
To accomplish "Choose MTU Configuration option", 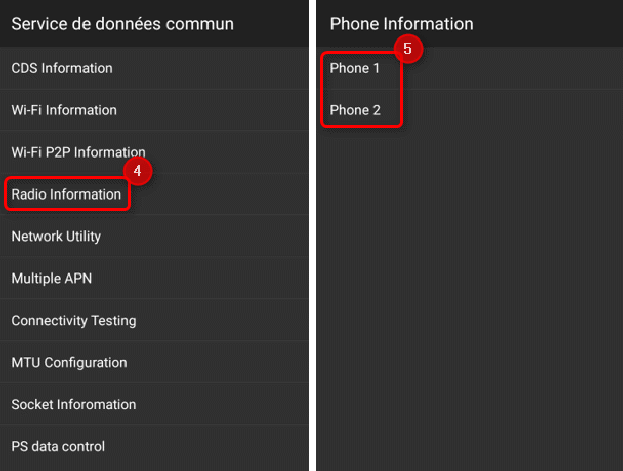I will (x=154, y=362).
